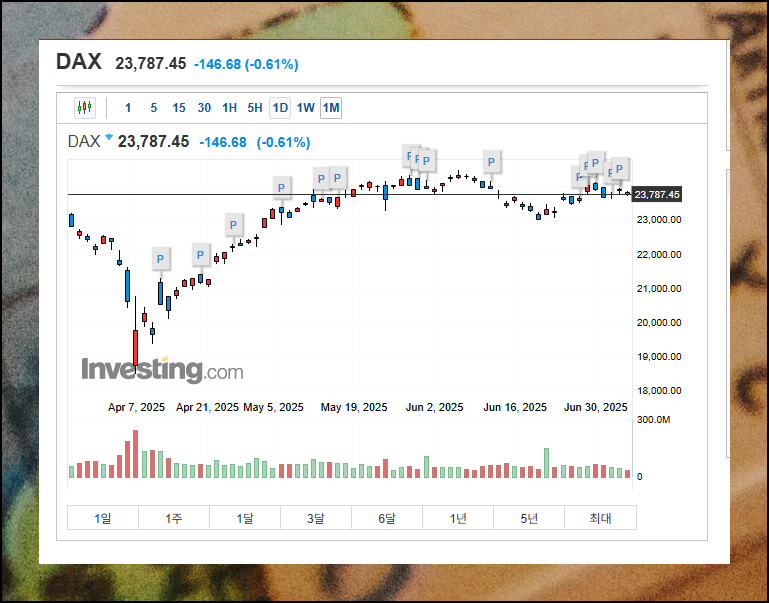This screenshot has height=603, width=769.
Task: Show the 6달 time range
Action: point(386,518)
